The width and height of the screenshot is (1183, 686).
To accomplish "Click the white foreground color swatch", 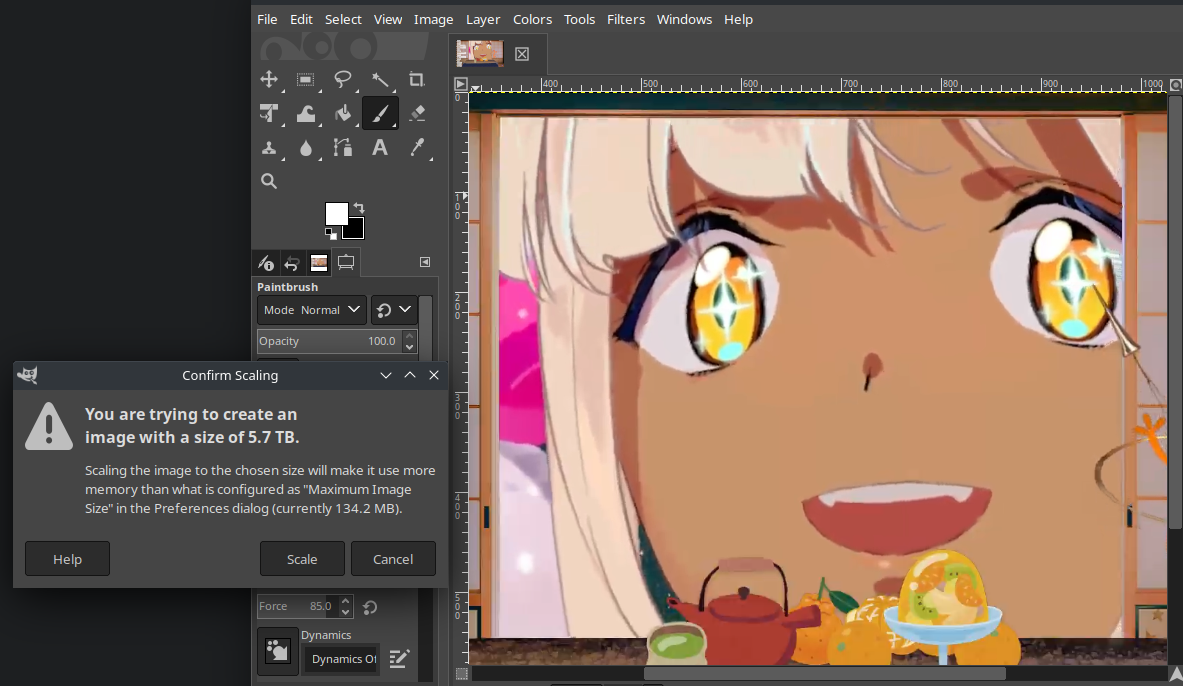I will (335, 213).
